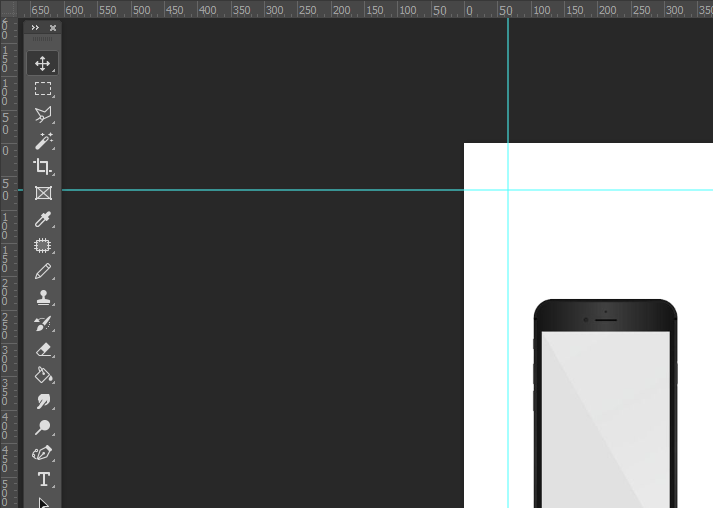Click the horizontal cyan guide line

(364, 190)
